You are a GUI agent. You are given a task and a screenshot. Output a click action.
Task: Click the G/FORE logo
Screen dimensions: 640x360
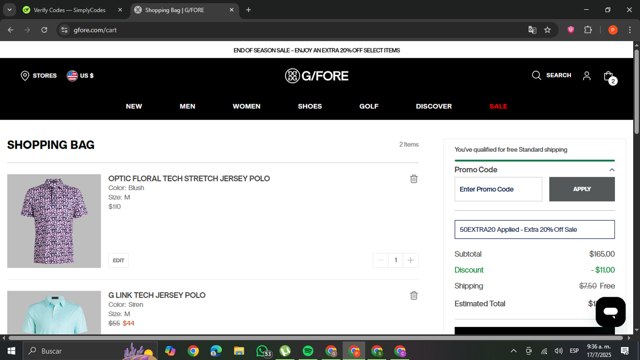coord(317,76)
